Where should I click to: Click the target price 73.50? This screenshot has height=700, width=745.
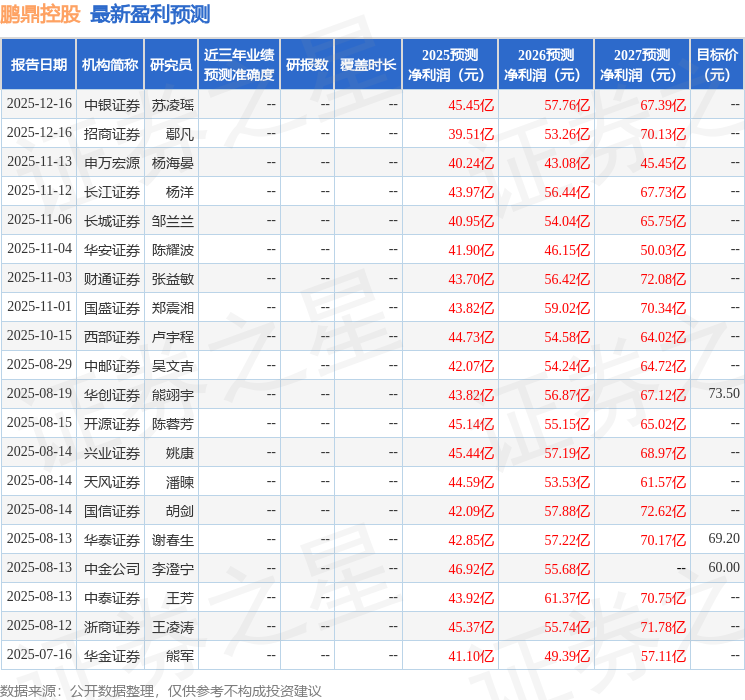pyautogui.click(x=724, y=393)
